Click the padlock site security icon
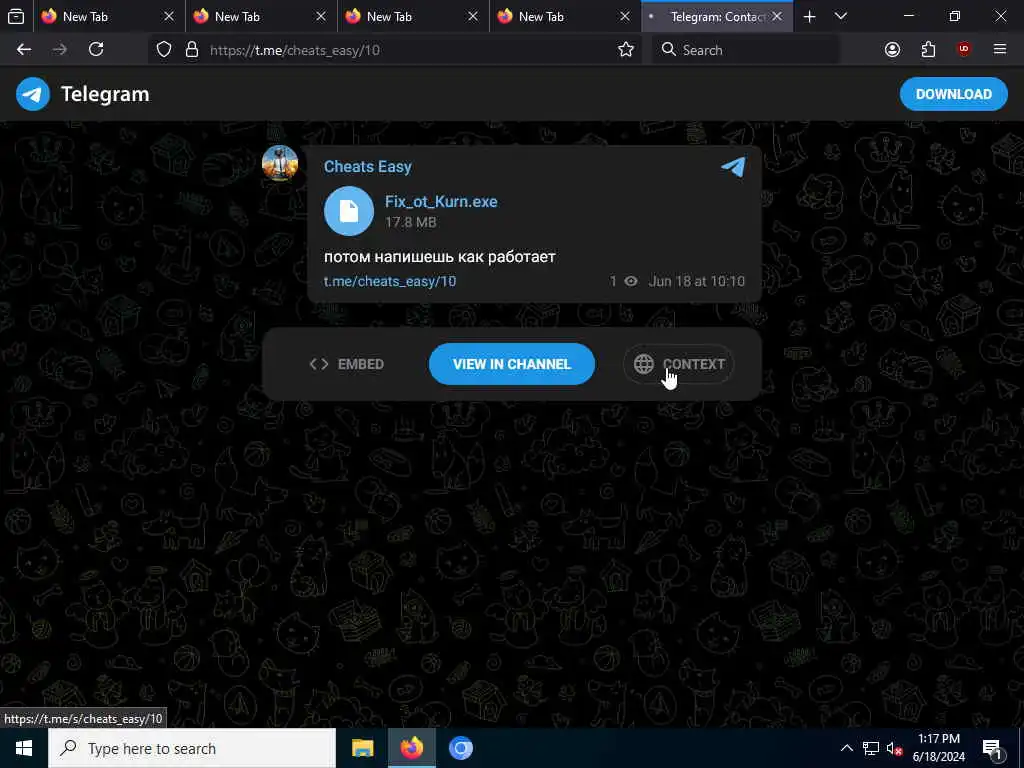This screenshot has height=768, width=1024. [x=191, y=50]
